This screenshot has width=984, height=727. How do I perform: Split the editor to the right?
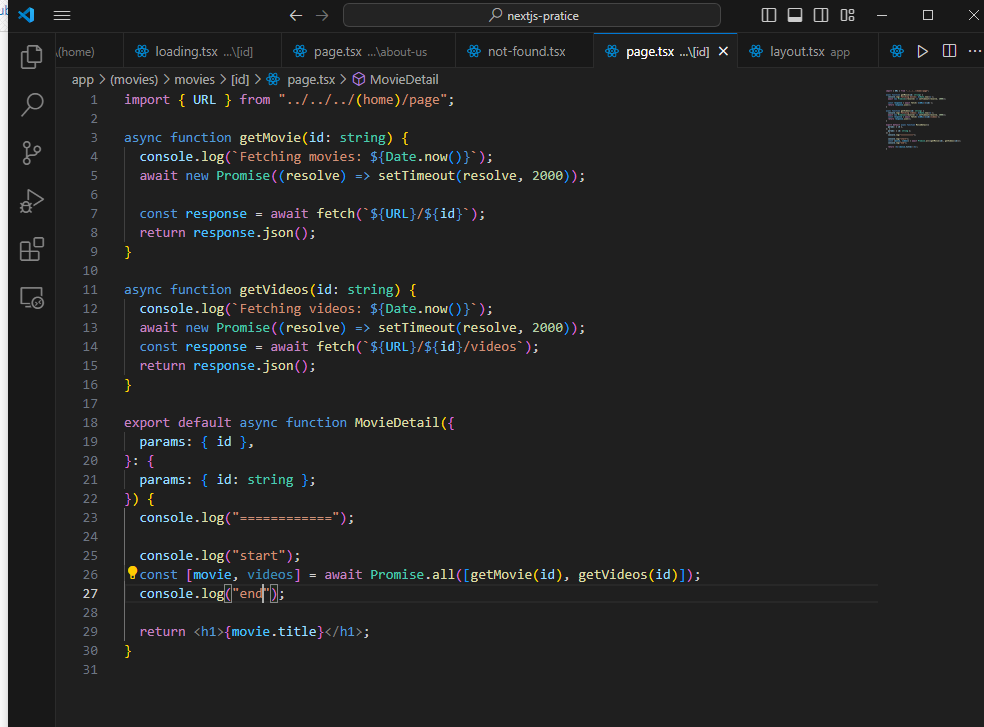point(949,51)
